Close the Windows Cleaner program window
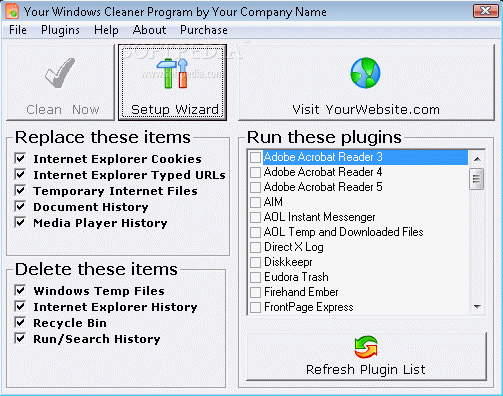Screen dimensions: 503x396 click(485, 11)
